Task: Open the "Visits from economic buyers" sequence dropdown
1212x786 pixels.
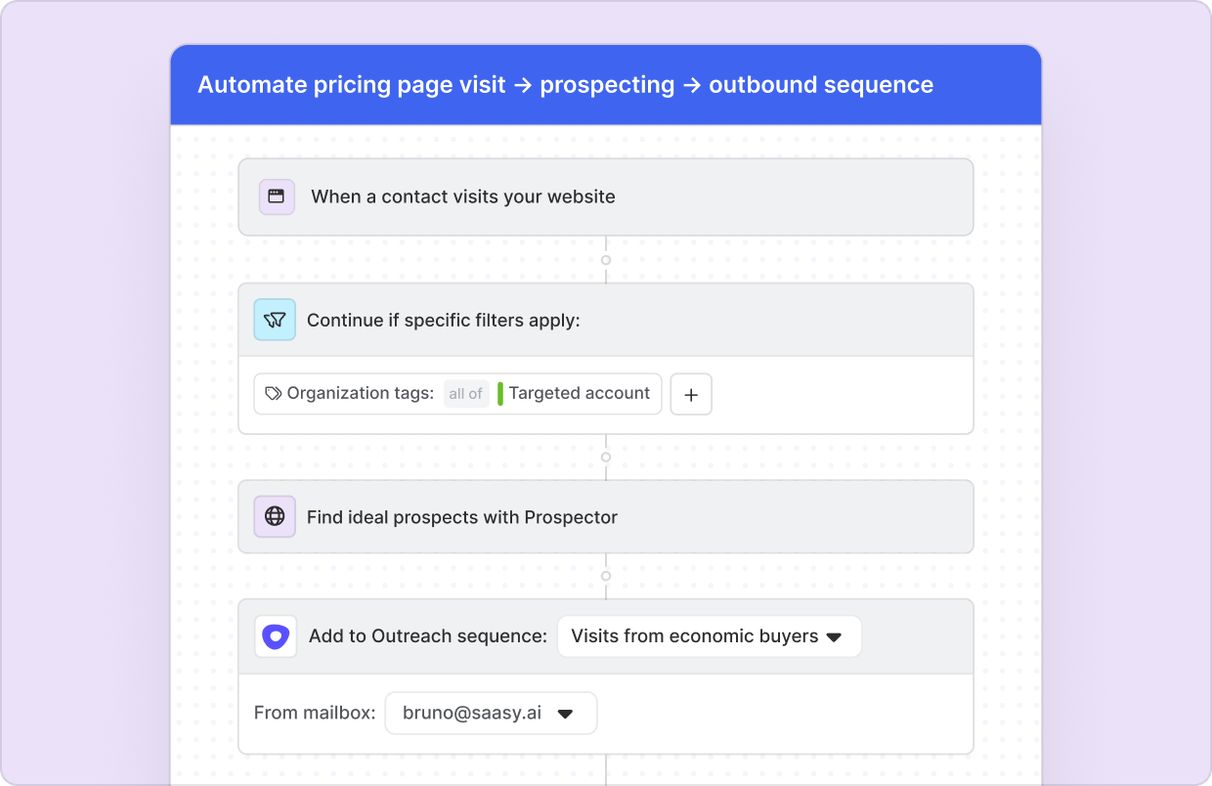Action: coord(708,636)
